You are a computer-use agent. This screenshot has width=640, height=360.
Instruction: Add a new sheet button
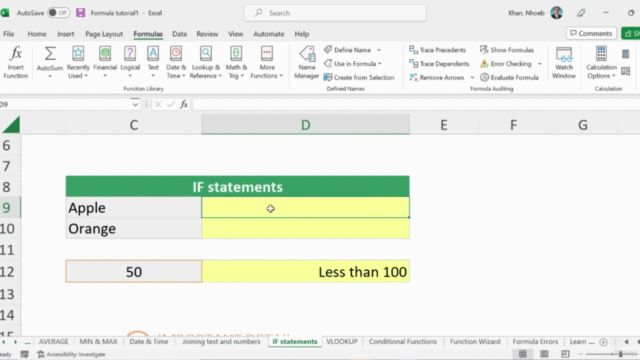603,342
